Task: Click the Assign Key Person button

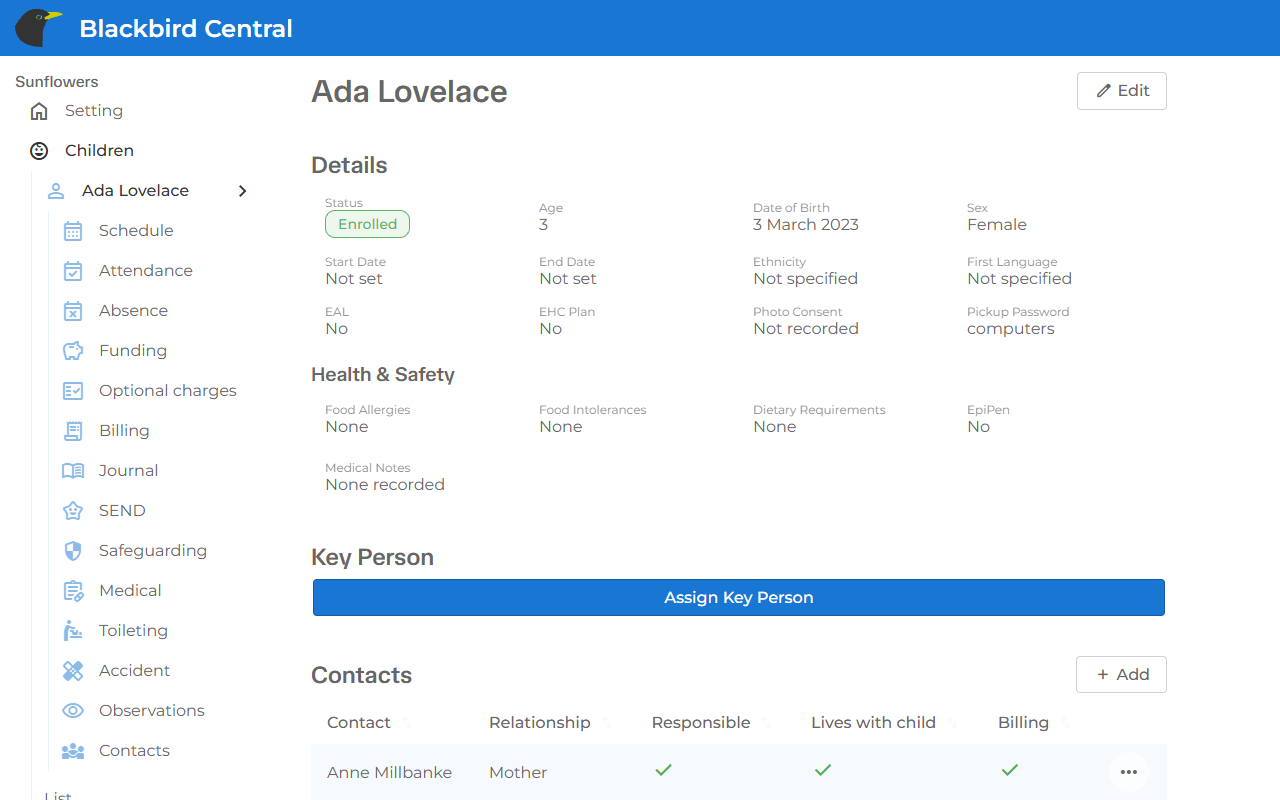Action: click(x=739, y=598)
